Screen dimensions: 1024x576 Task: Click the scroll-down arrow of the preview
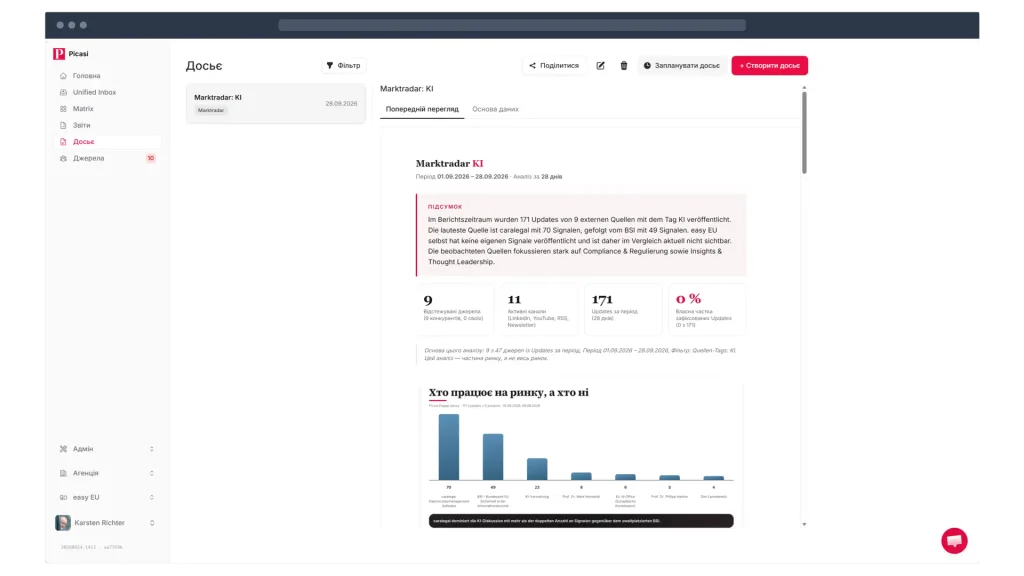804,524
